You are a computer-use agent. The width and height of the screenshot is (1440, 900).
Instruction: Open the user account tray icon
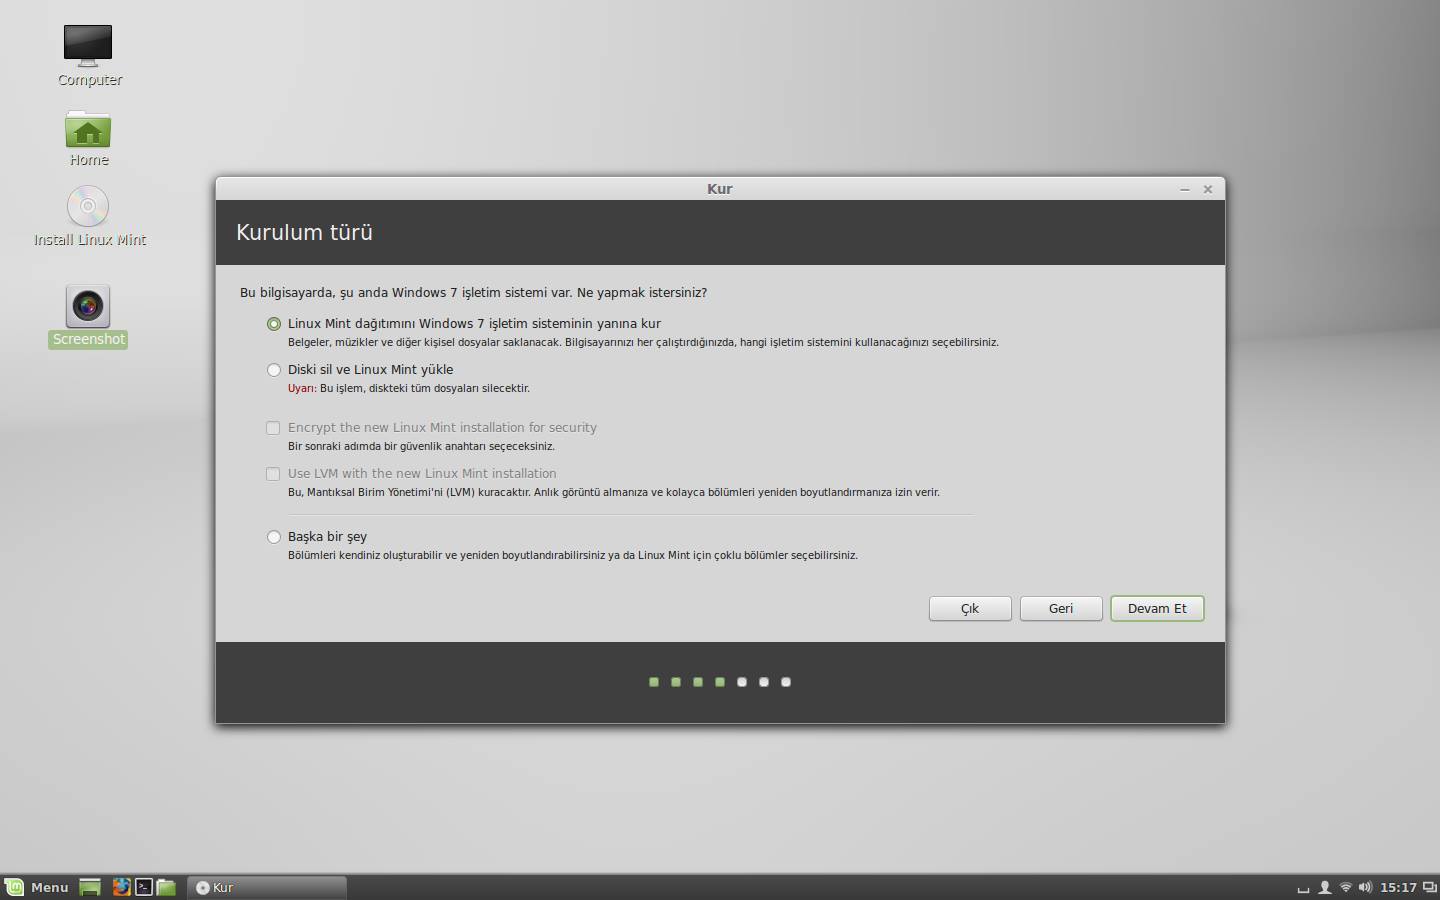click(1325, 887)
